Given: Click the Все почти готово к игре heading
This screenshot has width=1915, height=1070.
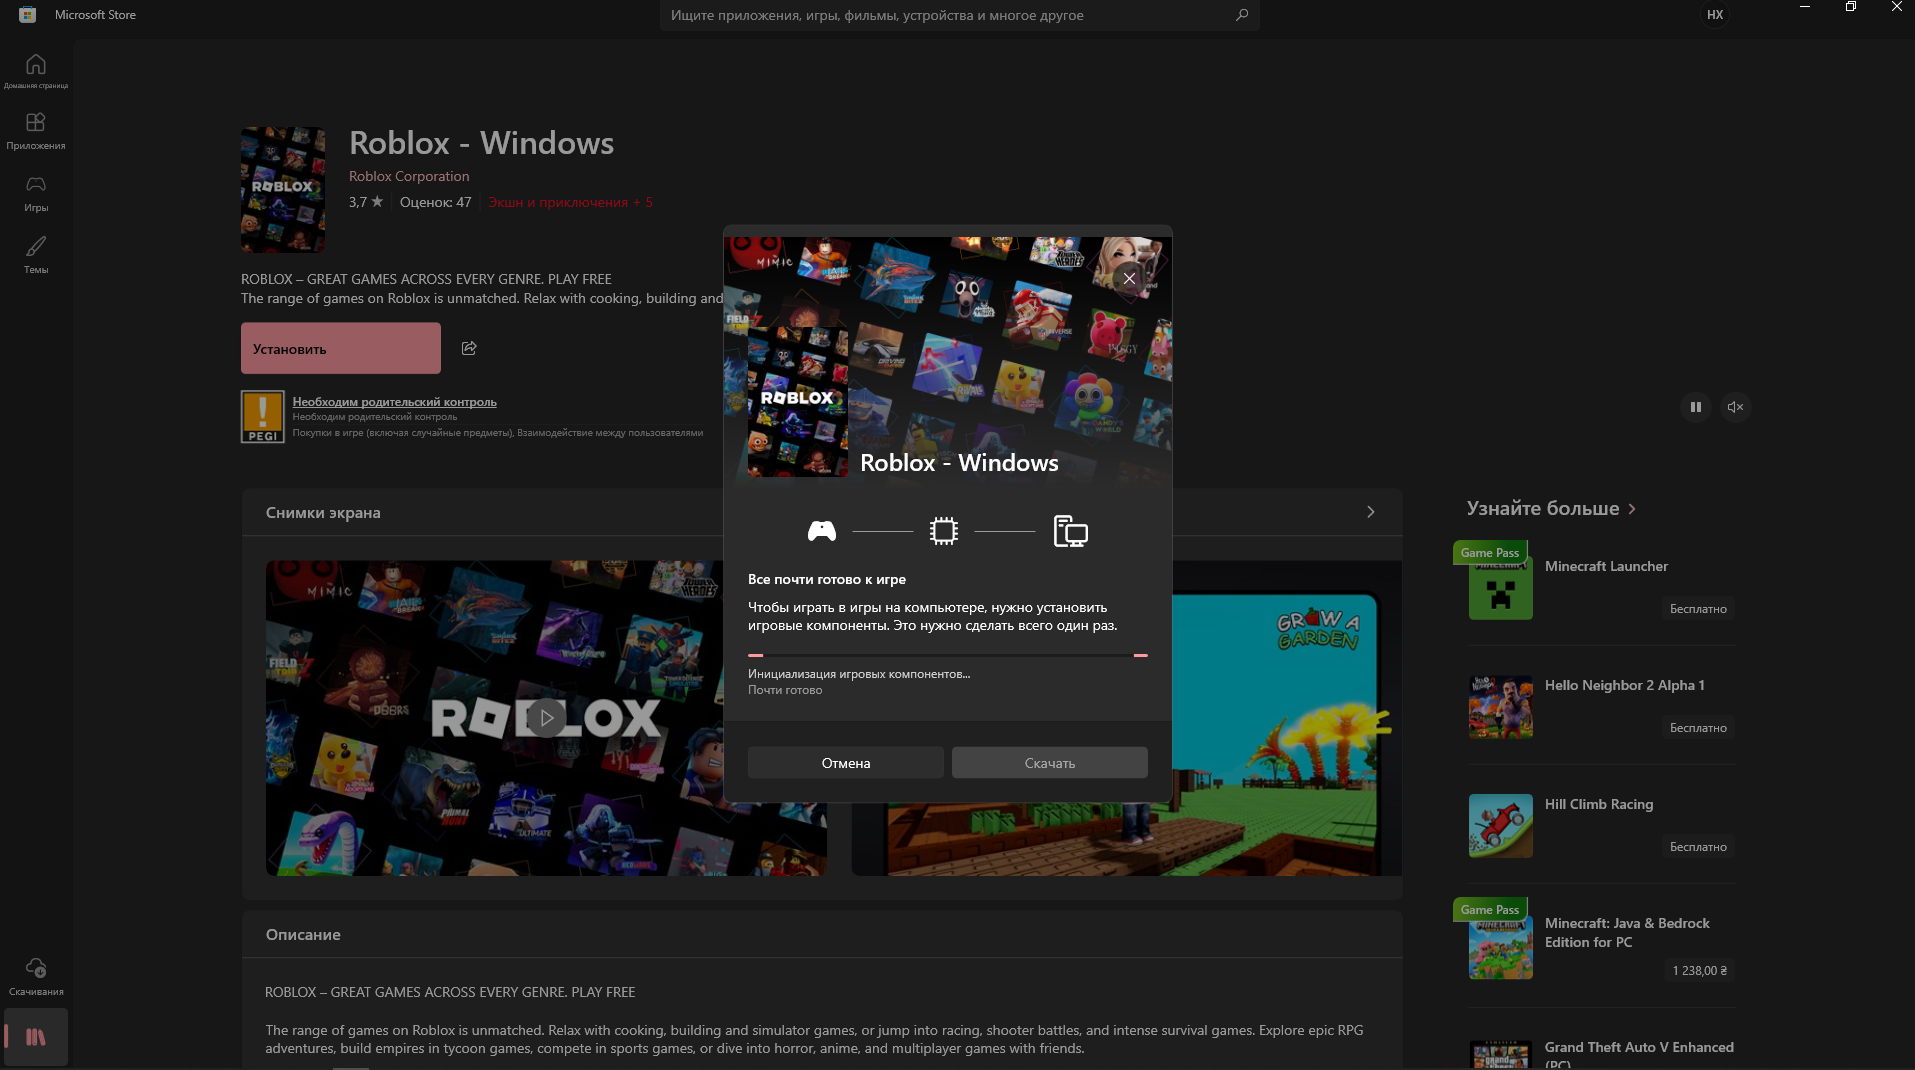Looking at the screenshot, I should 827,579.
